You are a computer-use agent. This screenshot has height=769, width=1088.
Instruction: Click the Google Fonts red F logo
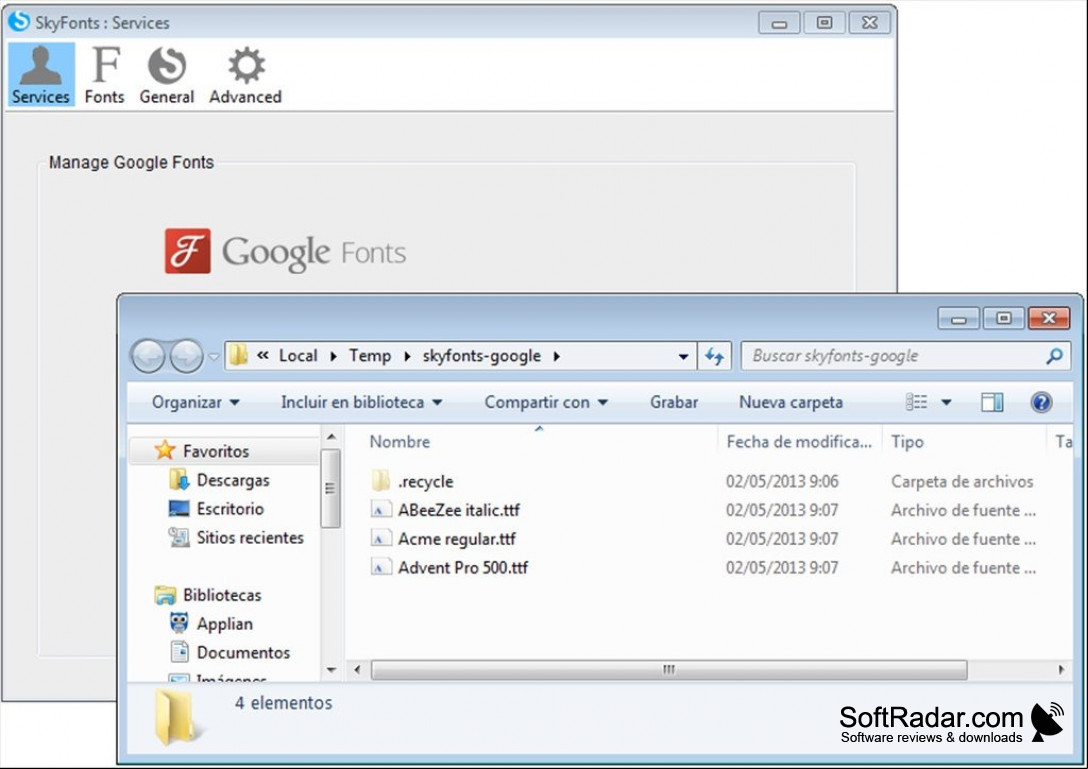(187, 251)
